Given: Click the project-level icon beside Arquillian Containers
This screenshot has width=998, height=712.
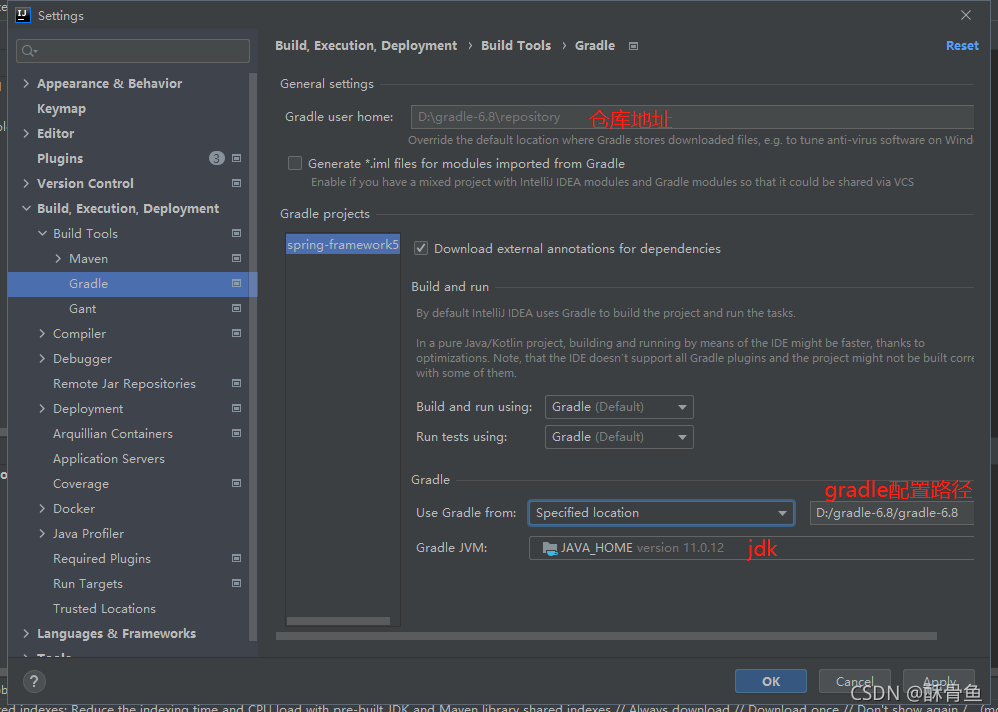Looking at the screenshot, I should pos(237,433).
